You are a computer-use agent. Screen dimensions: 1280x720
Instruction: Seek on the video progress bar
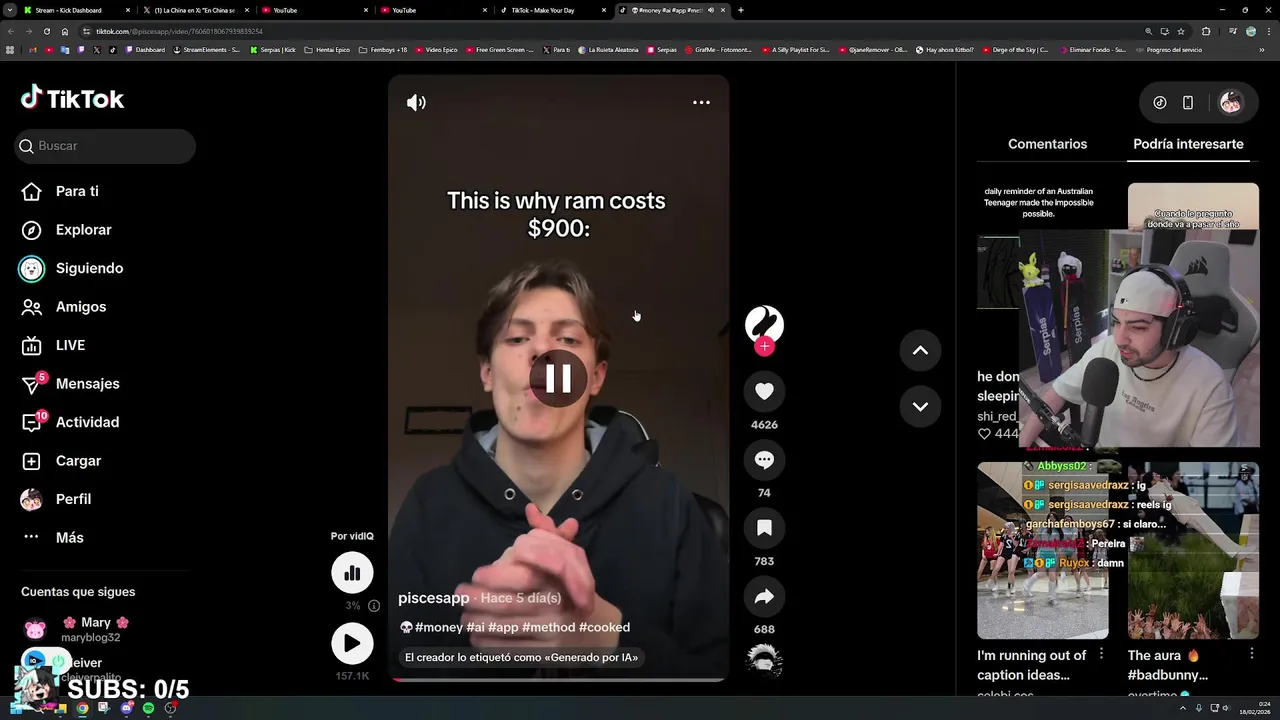[558, 680]
